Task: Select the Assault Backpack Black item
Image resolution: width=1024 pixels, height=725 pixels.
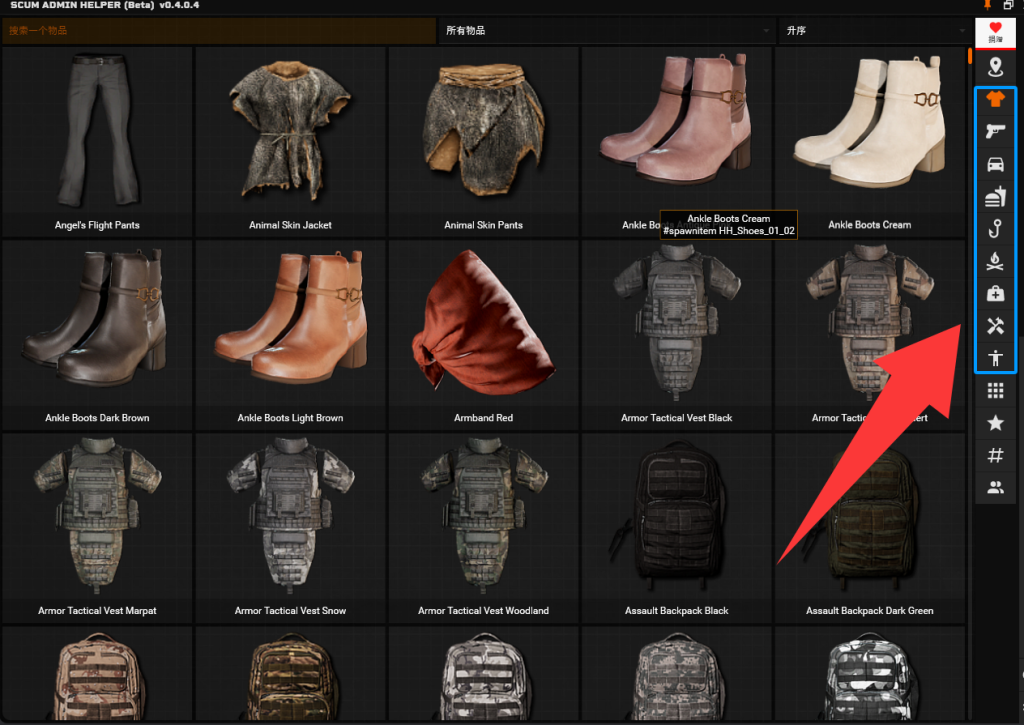Action: point(677,528)
